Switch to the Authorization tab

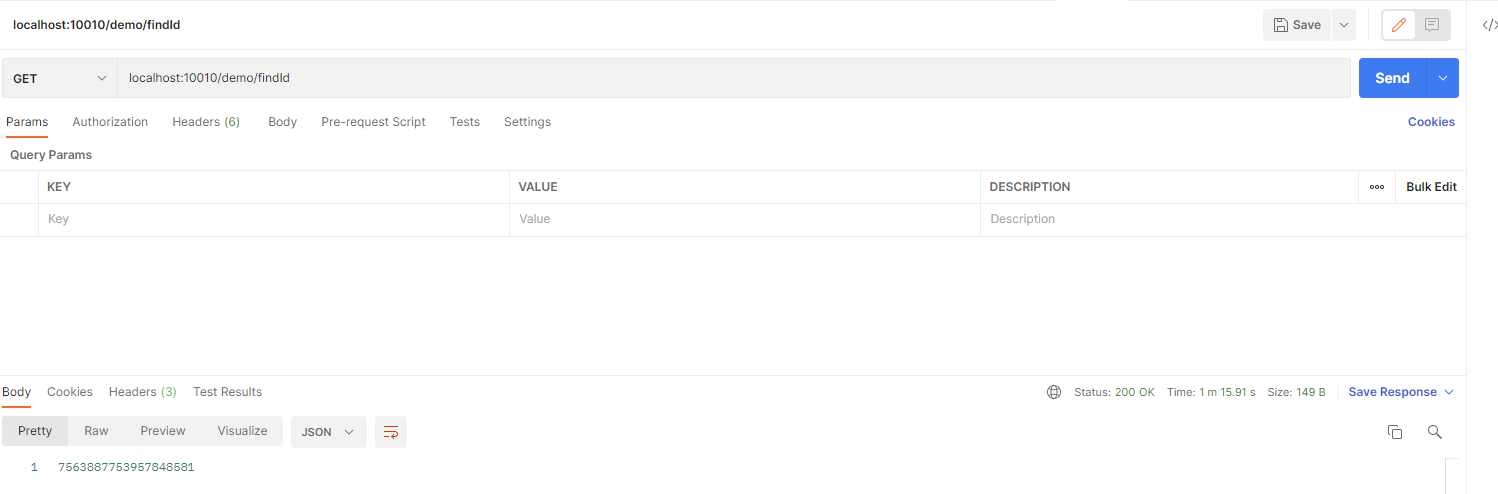coord(110,122)
